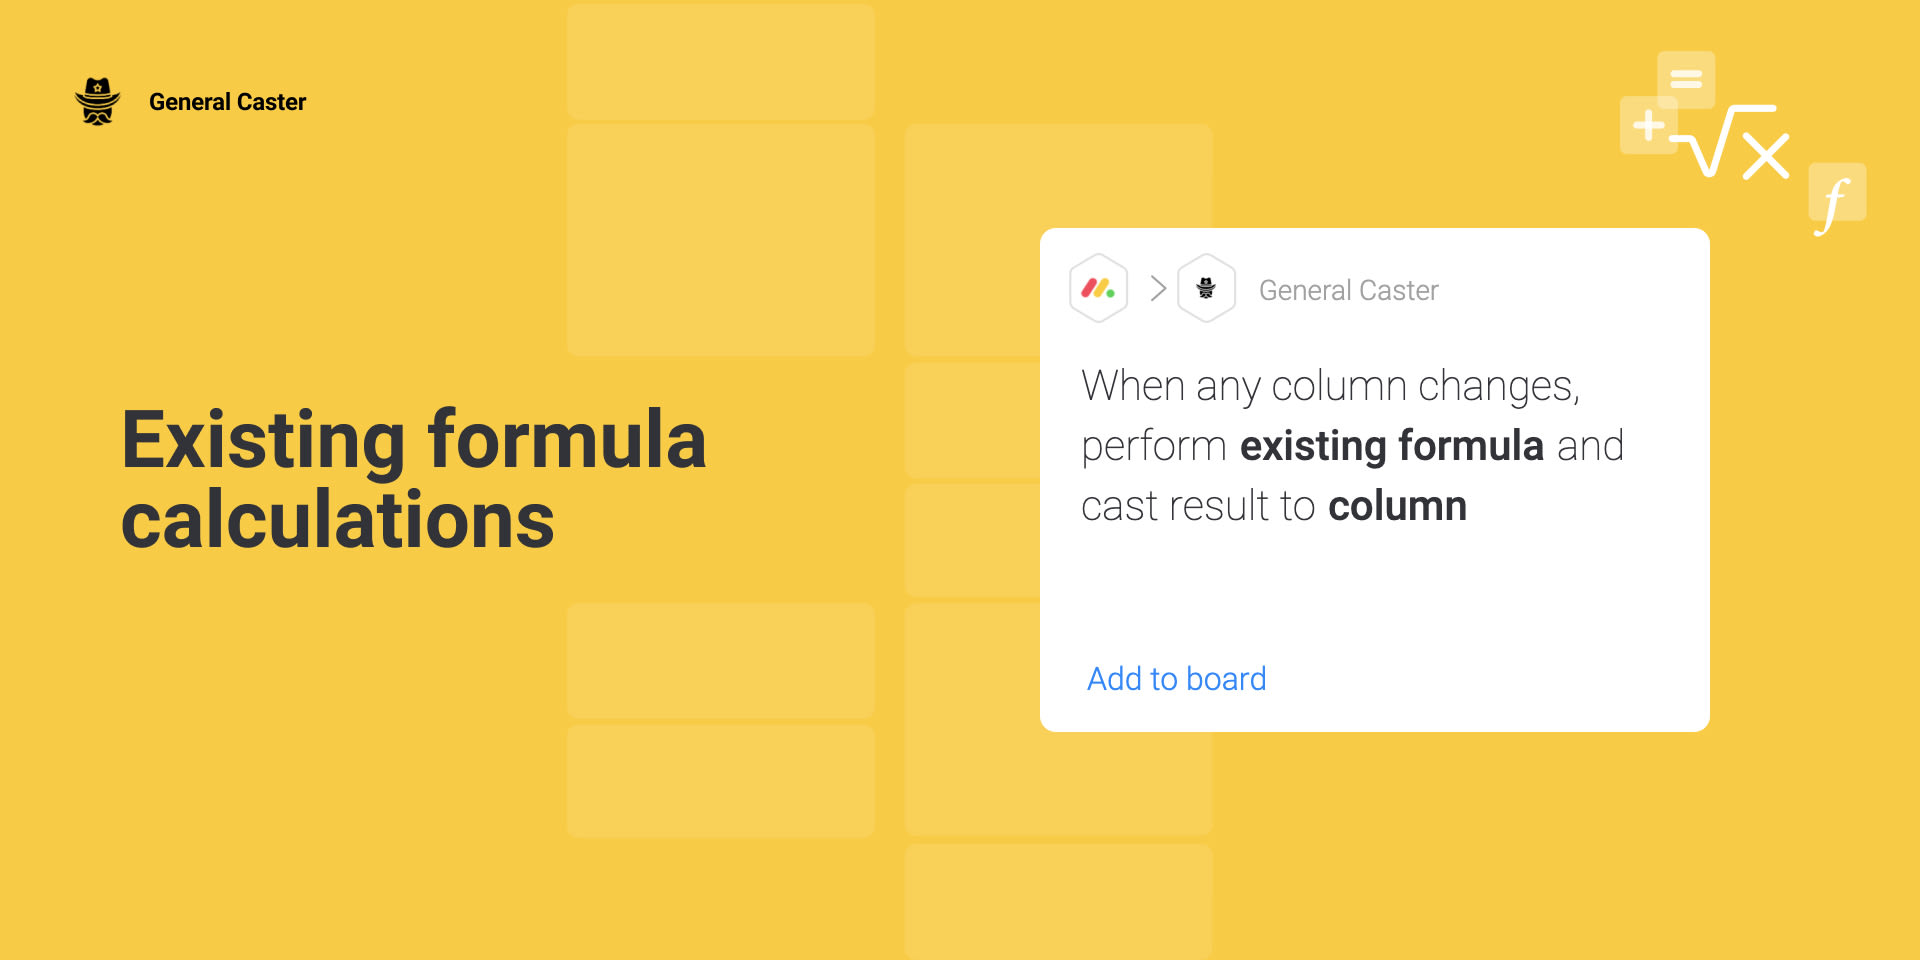Select the monday.com logo hexagon
Image resolution: width=1920 pixels, height=960 pixels.
1098,288
